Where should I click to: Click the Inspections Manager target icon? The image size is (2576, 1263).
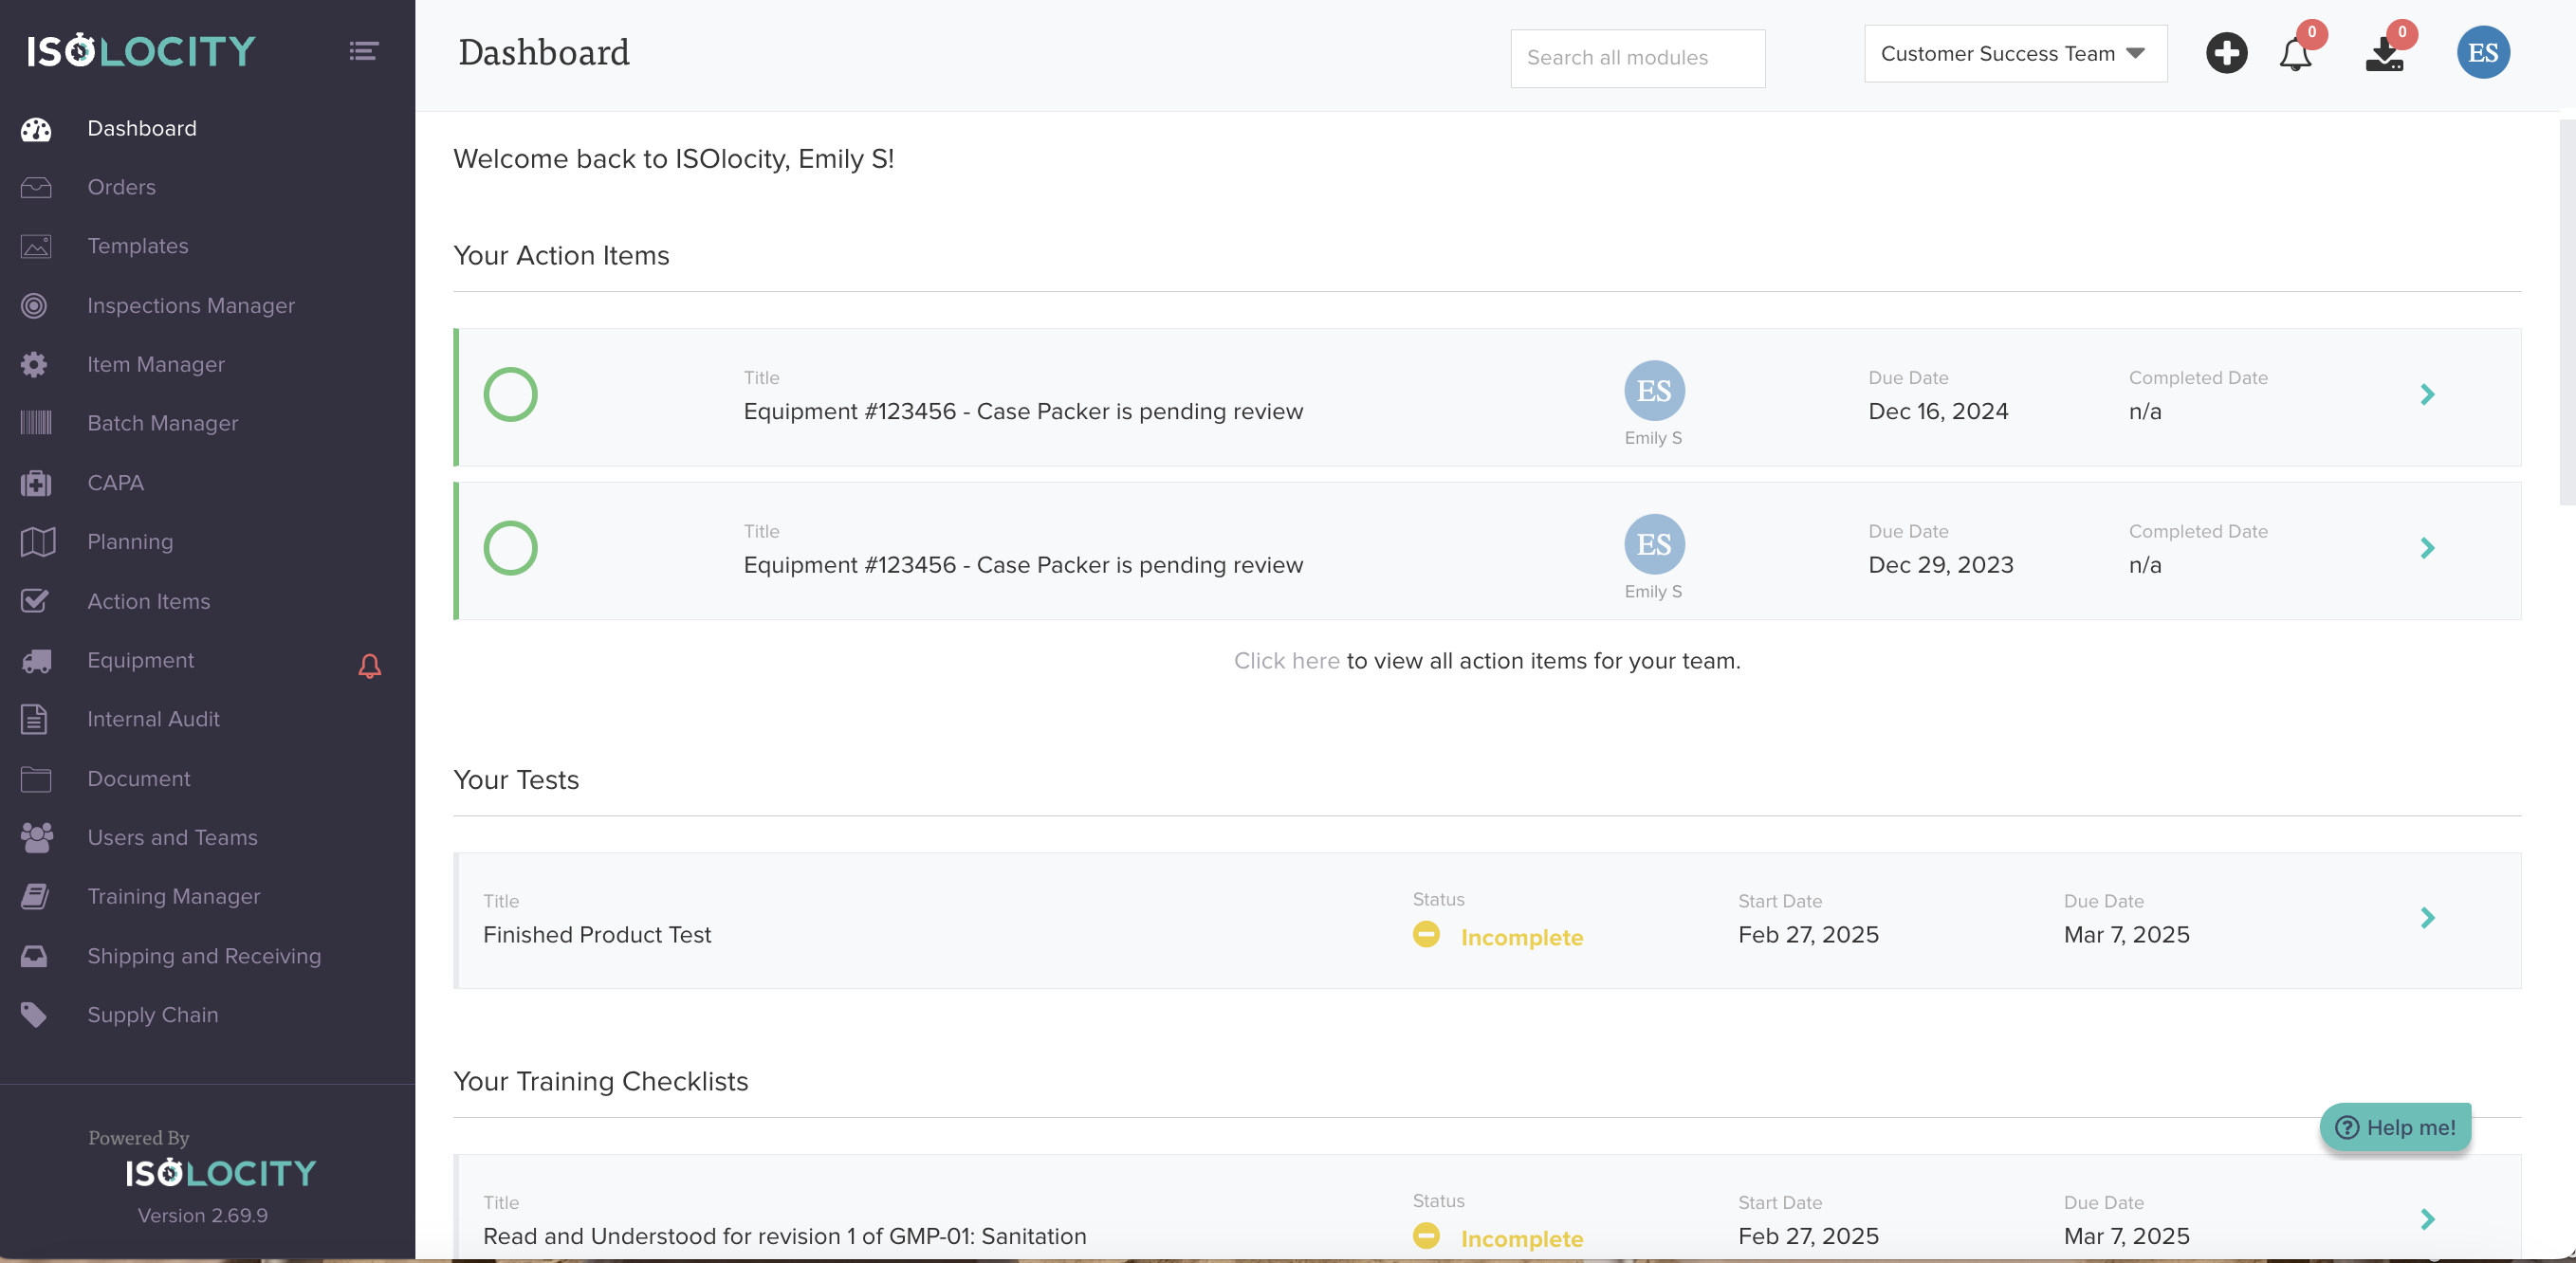pyautogui.click(x=35, y=306)
